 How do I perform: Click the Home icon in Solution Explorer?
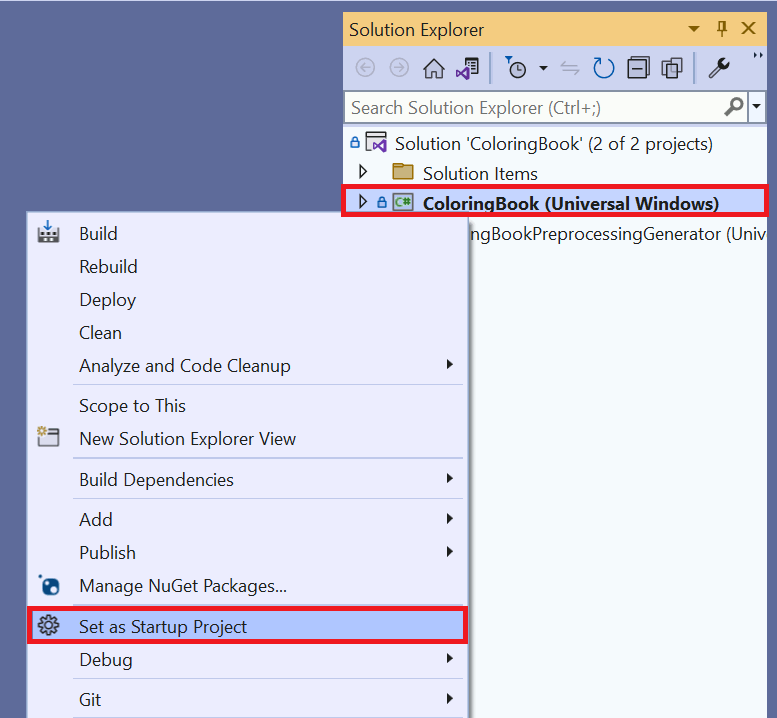pos(433,68)
